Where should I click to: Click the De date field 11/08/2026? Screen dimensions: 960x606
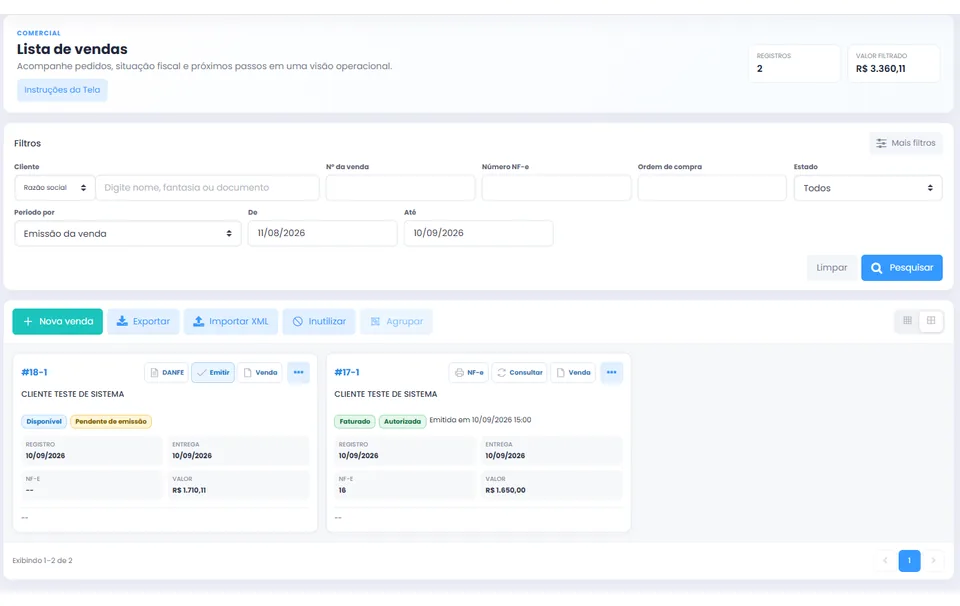click(323, 233)
